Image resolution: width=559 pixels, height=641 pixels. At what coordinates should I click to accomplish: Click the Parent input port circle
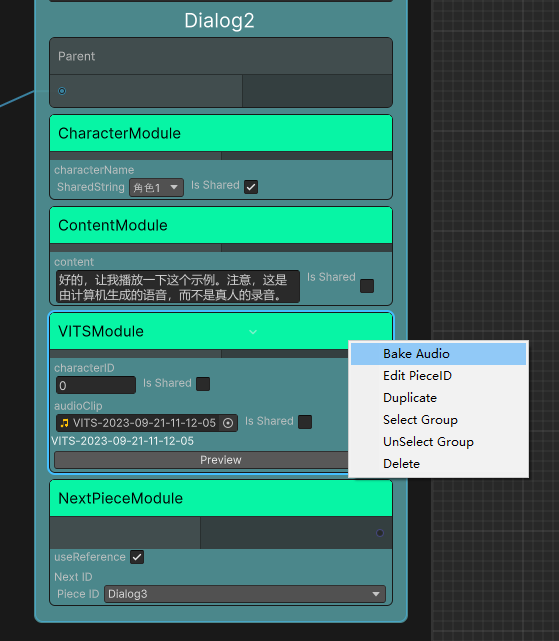(62, 91)
